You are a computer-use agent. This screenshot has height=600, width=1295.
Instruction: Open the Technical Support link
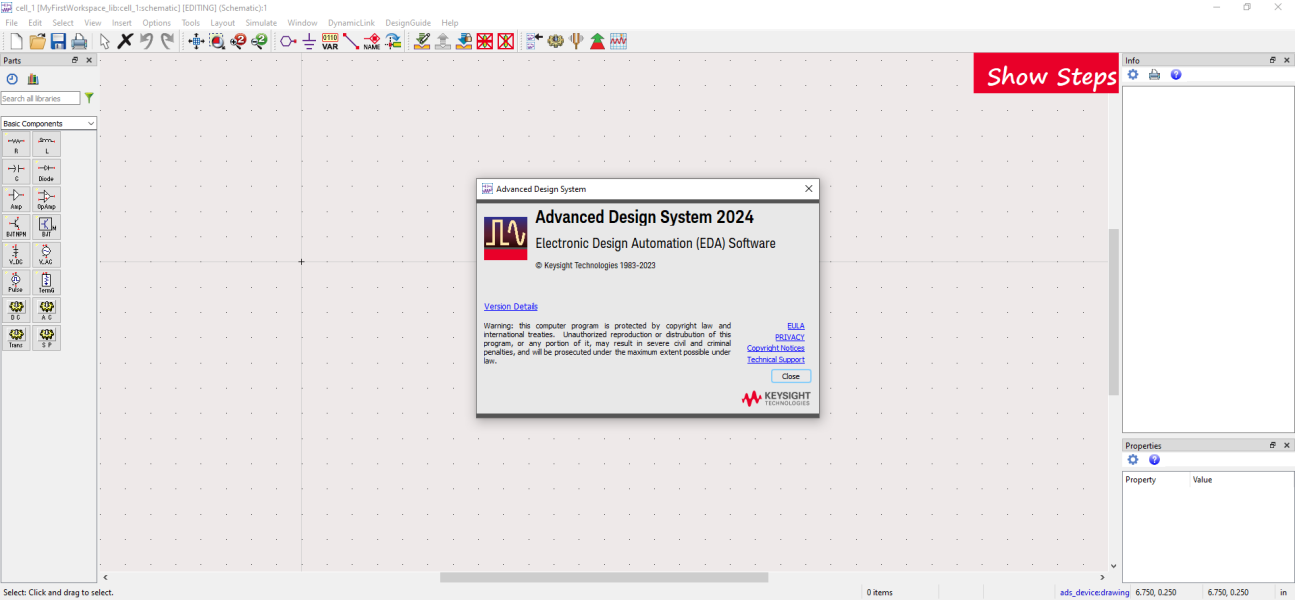click(776, 359)
